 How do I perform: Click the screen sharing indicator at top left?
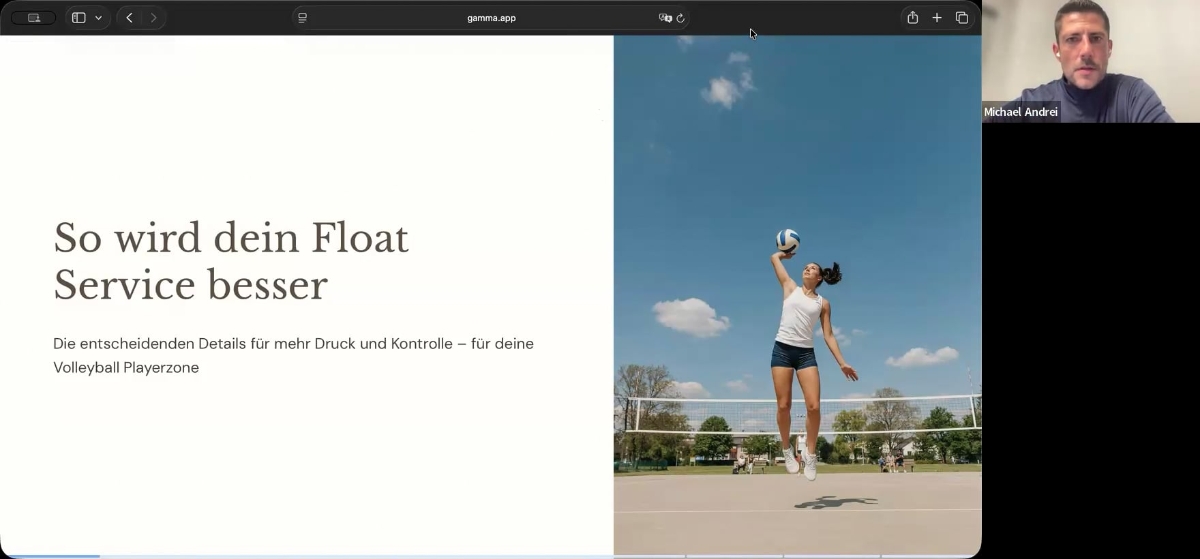click(x=33, y=18)
